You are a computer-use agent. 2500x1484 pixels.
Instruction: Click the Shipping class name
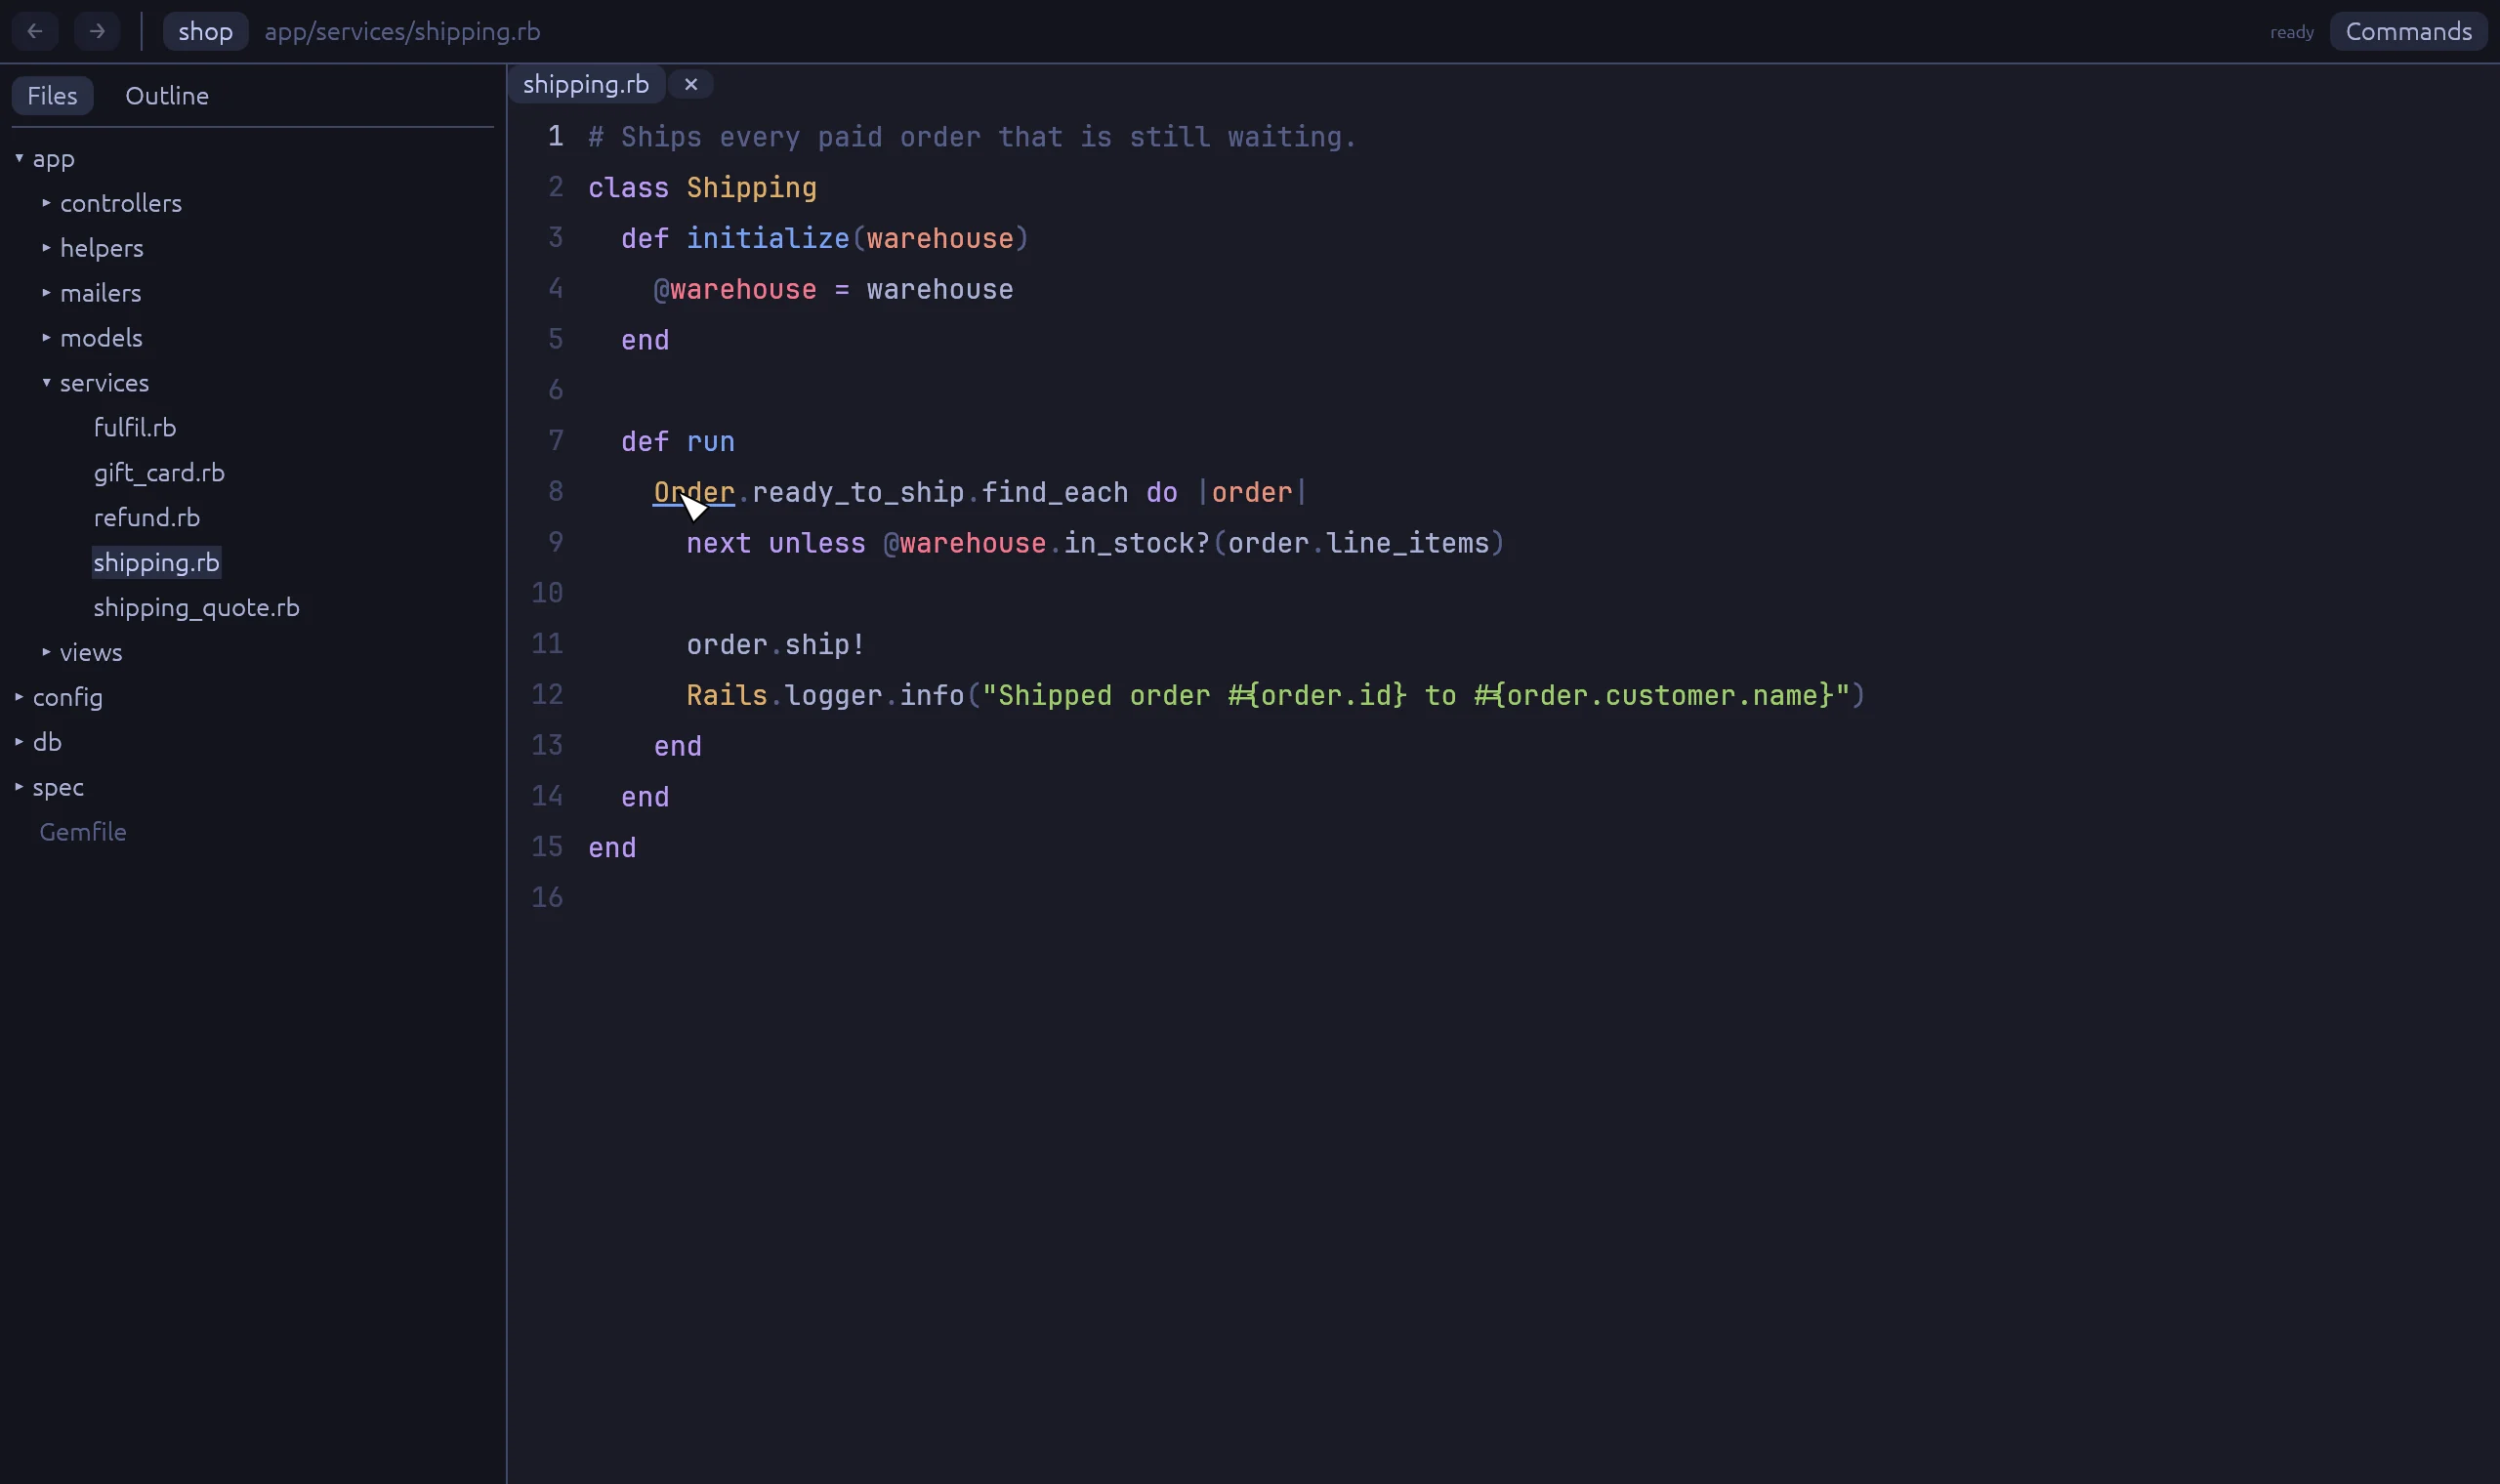(751, 188)
